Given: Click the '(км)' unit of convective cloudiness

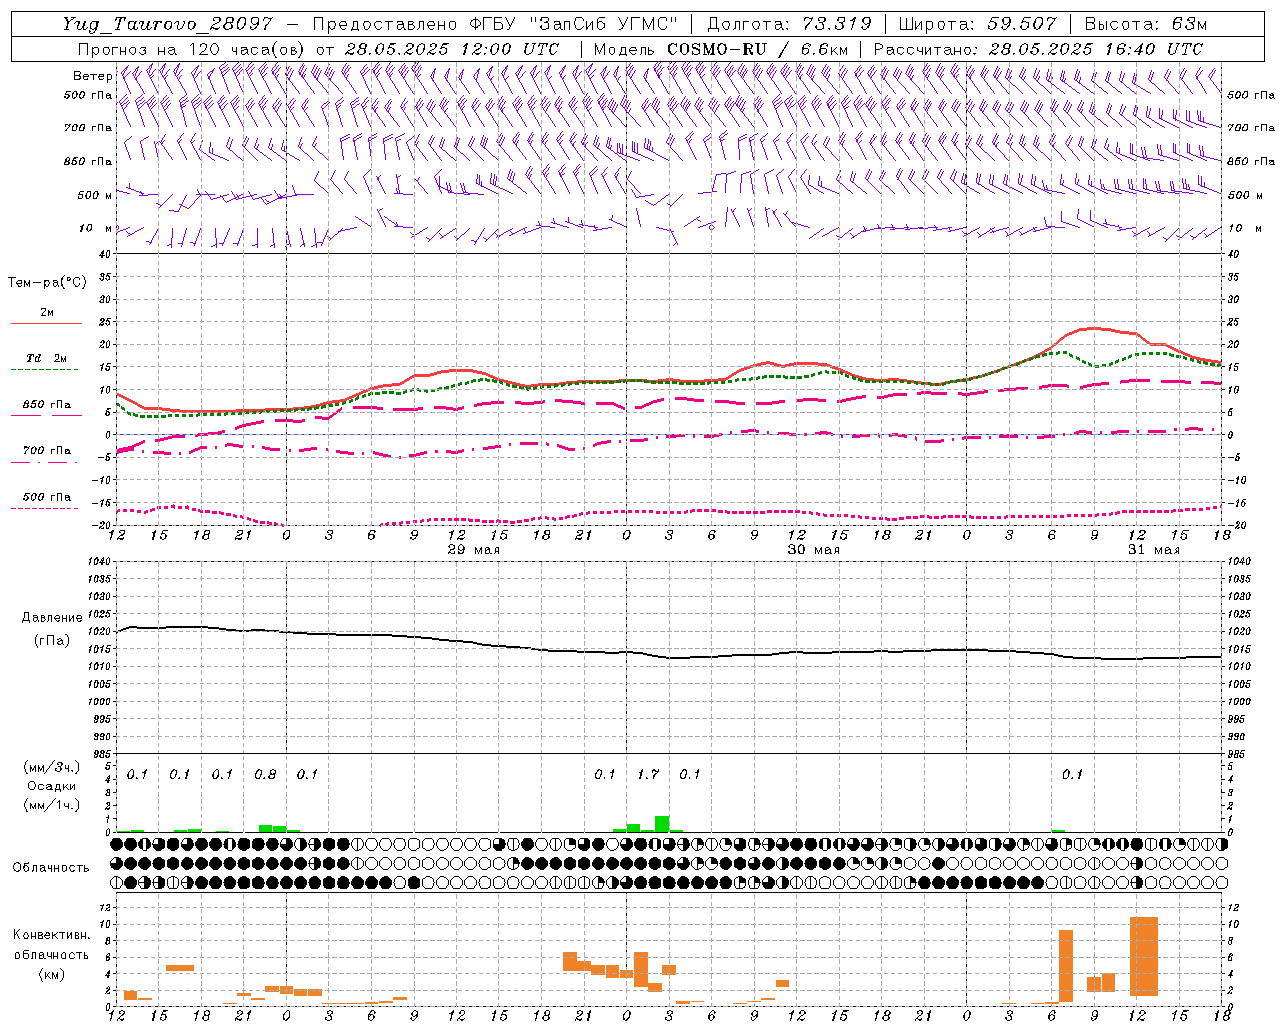Looking at the screenshot, I should (51, 974).
